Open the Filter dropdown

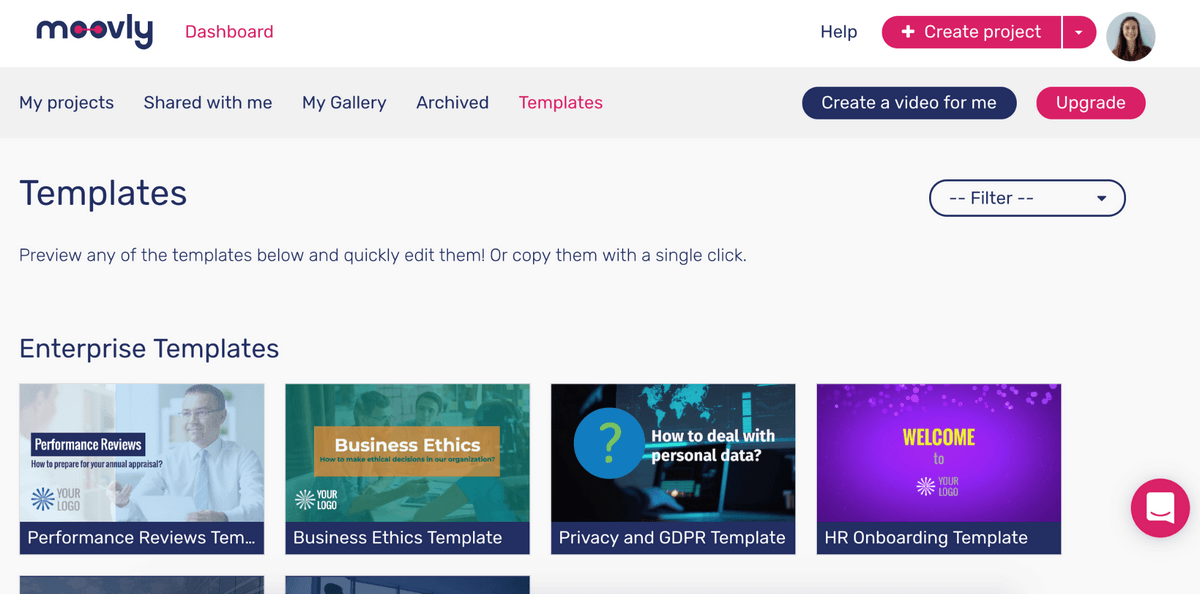point(1027,198)
